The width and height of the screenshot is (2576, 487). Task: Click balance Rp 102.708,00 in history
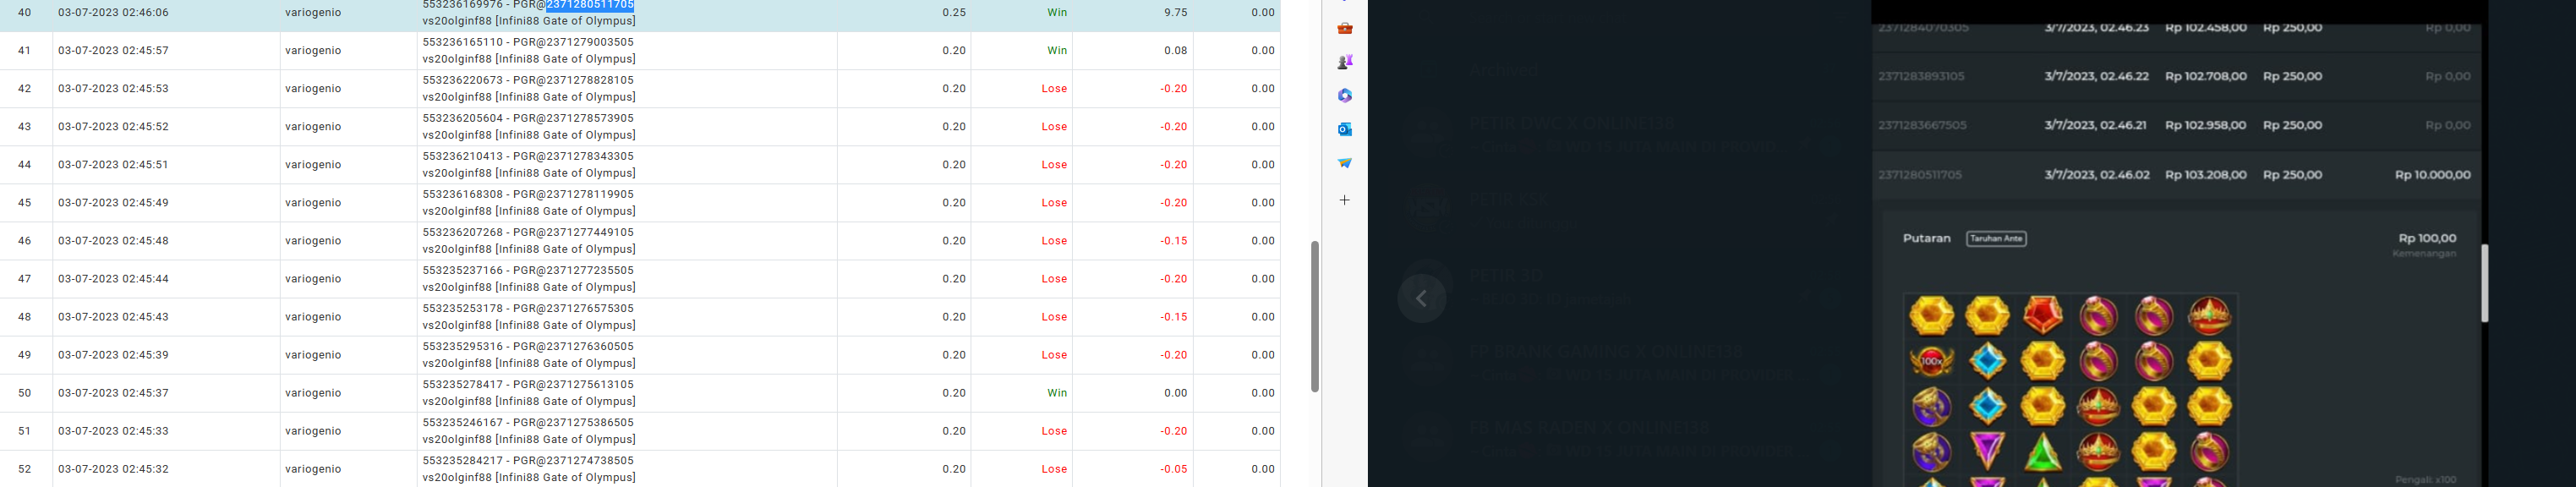(2205, 76)
